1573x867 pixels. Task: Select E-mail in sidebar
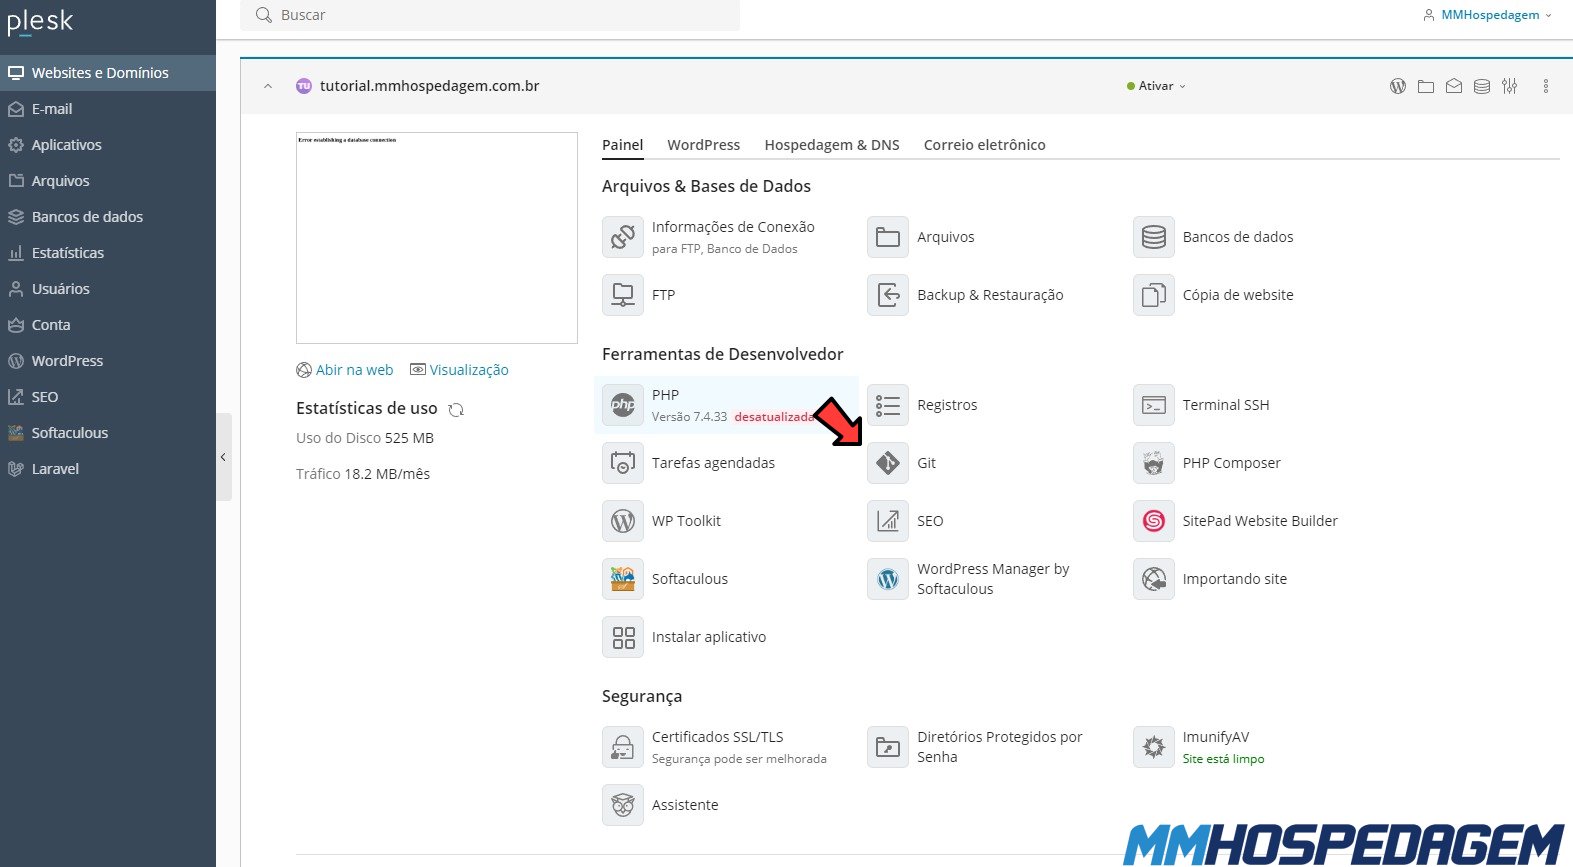pyautogui.click(x=108, y=109)
